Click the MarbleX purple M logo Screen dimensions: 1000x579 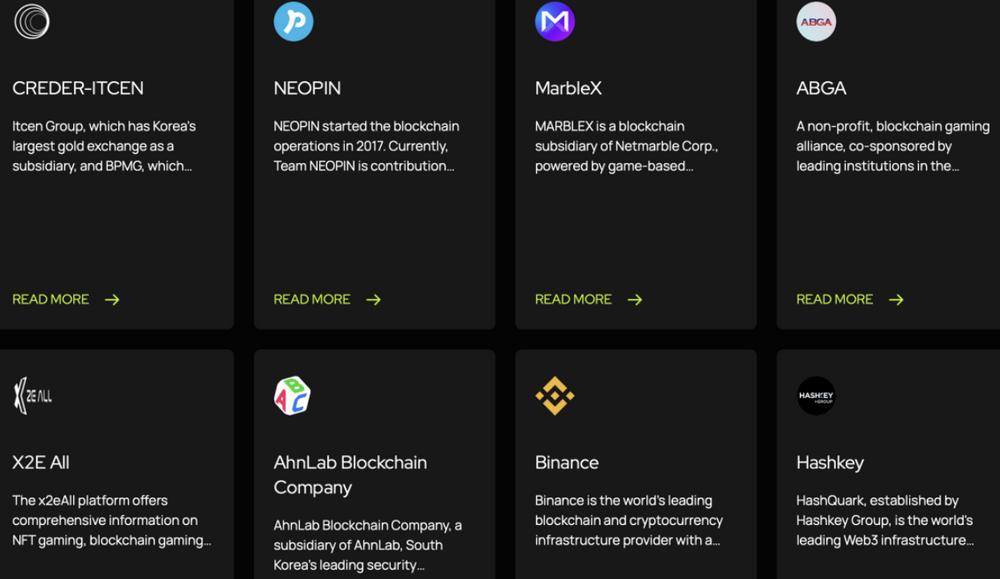[x=554, y=22]
